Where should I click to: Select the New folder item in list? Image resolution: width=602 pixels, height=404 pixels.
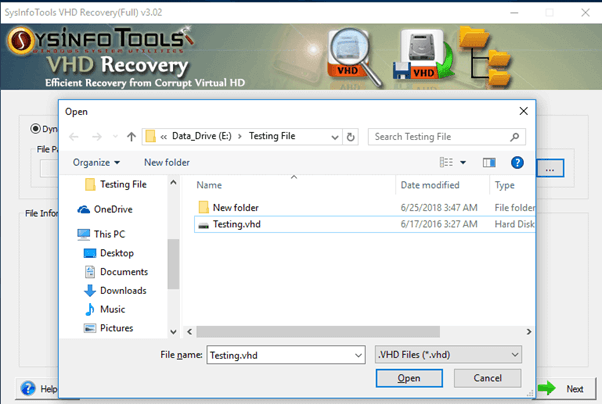coord(365,208)
